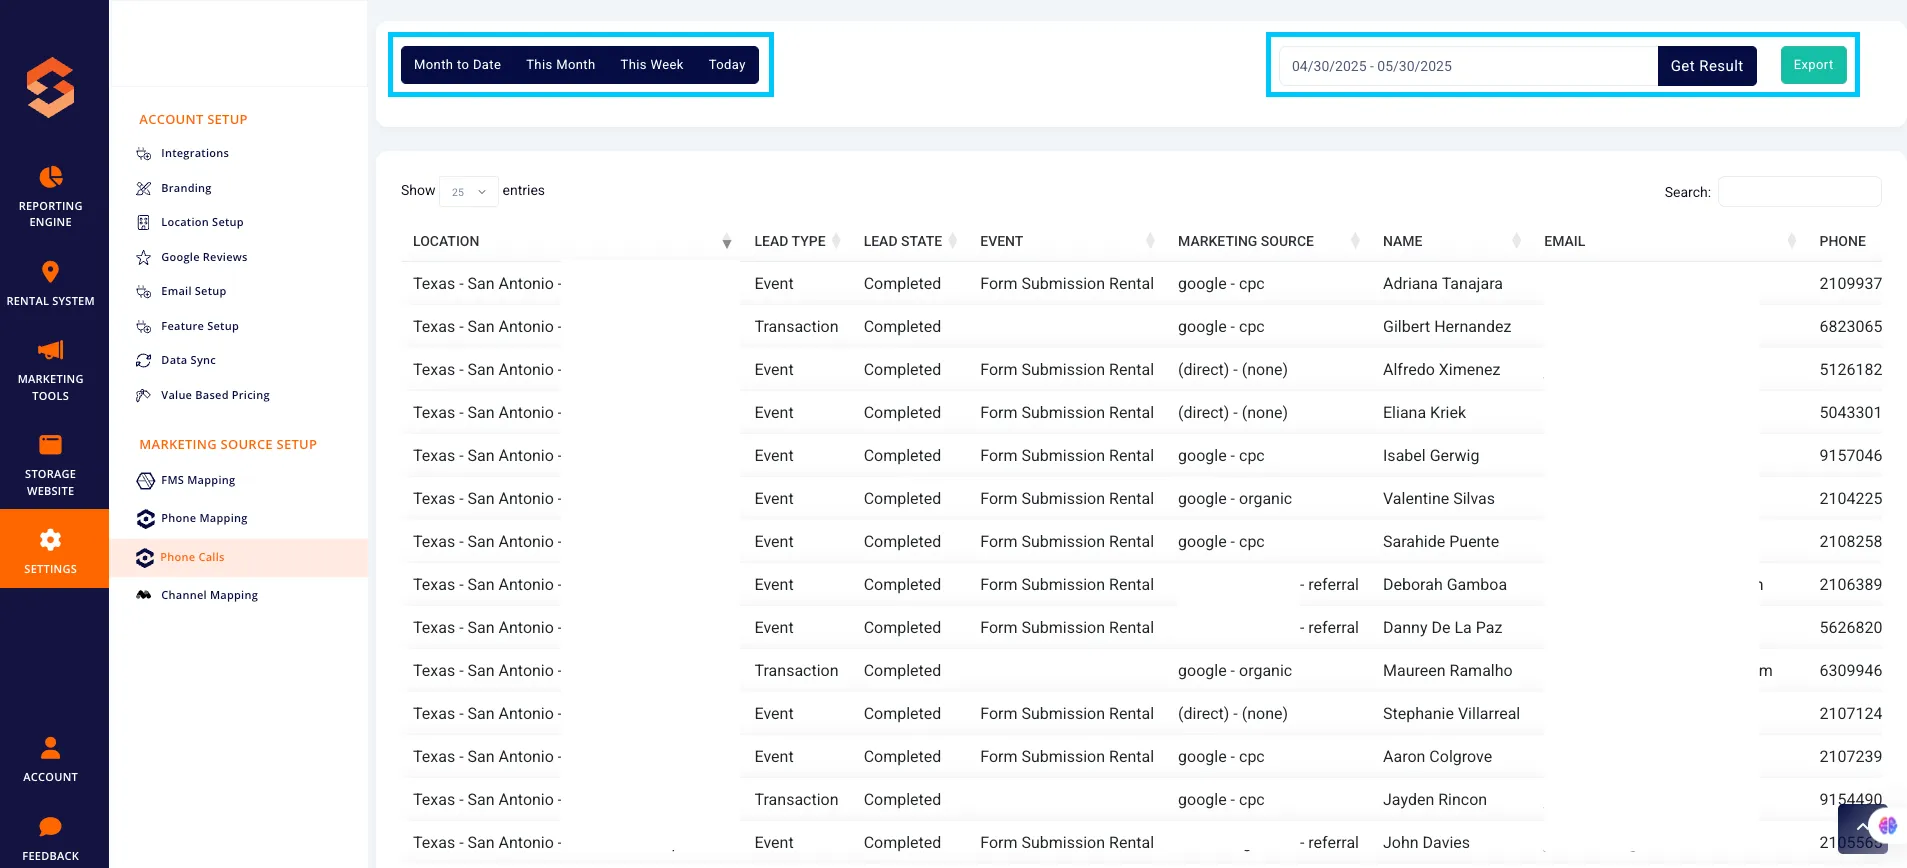Image resolution: width=1907 pixels, height=868 pixels.
Task: Click the Branding icon
Action: tap(144, 188)
